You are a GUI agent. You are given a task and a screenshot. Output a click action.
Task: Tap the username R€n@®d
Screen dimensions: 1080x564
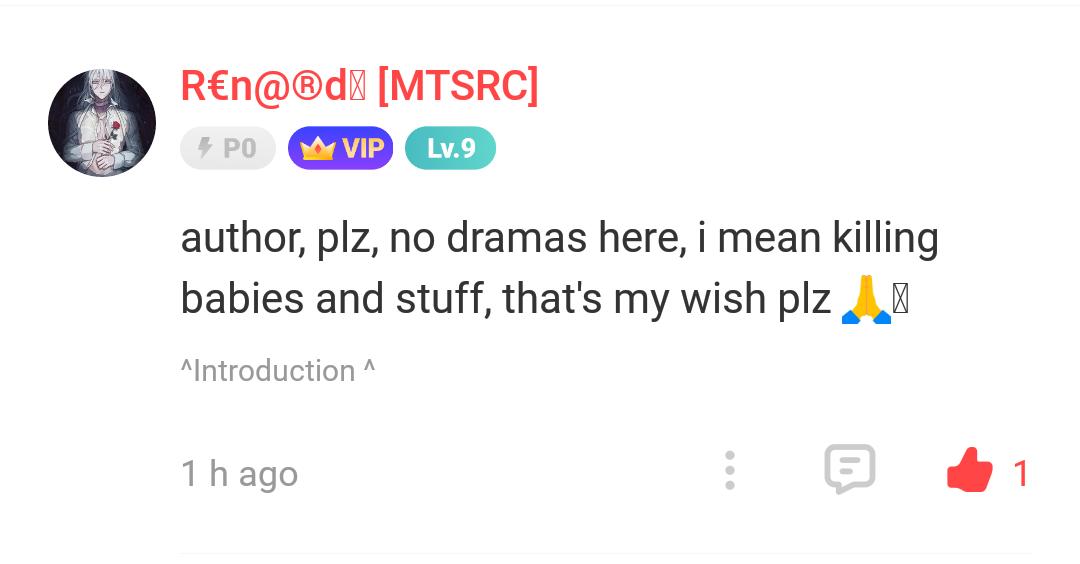pos(264,86)
